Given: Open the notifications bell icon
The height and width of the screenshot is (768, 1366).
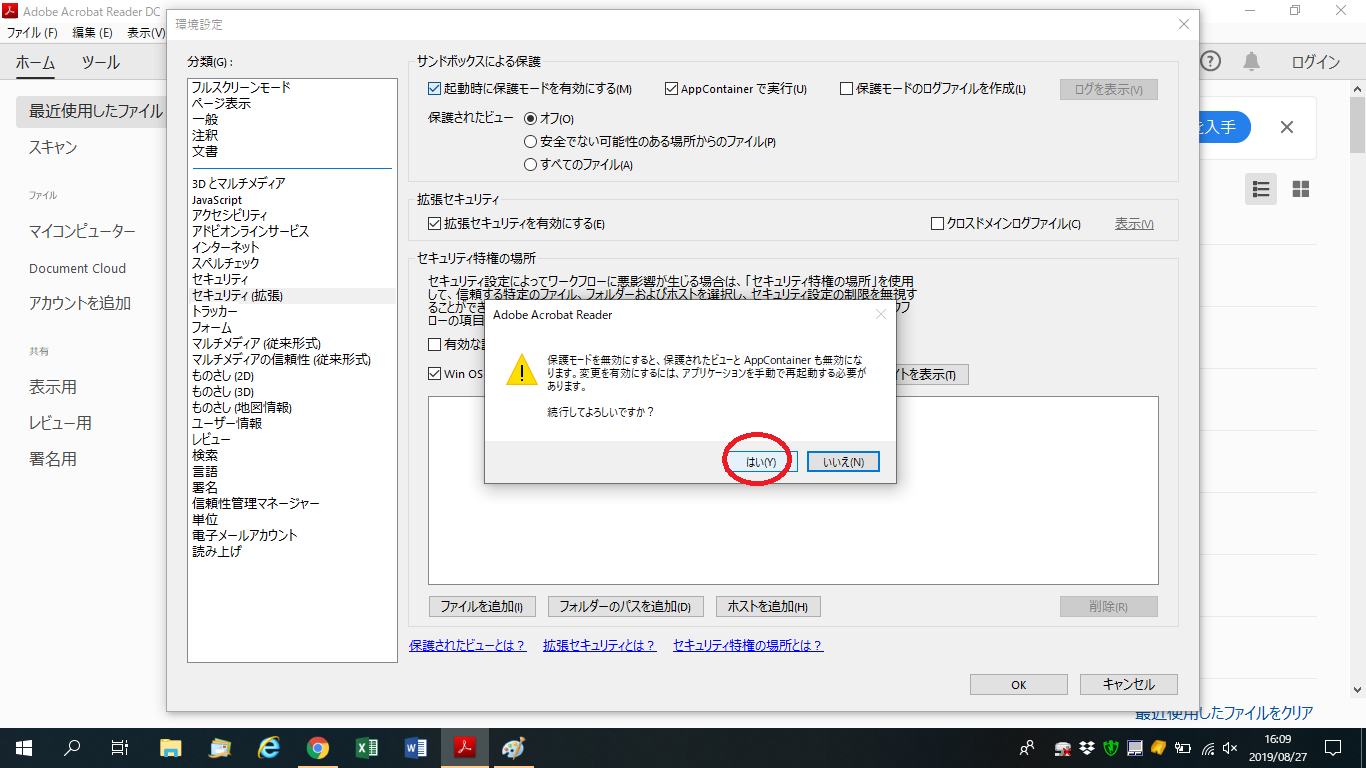Looking at the screenshot, I should pos(1251,62).
